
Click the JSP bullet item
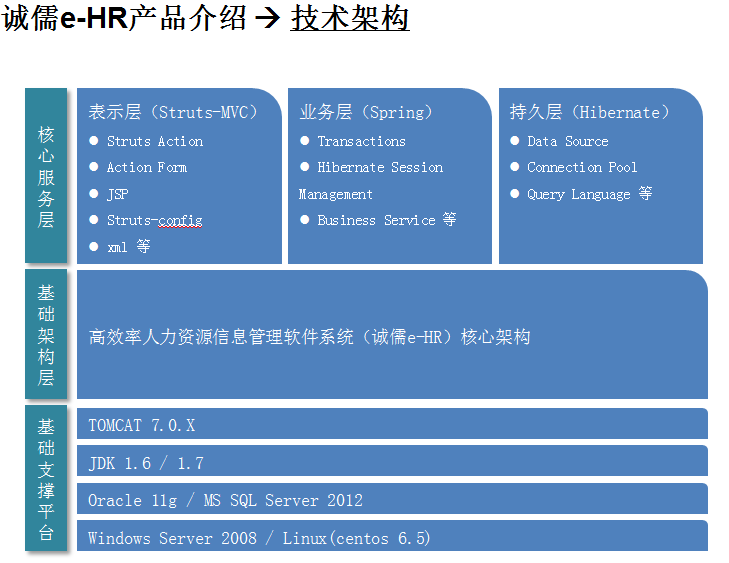118,194
